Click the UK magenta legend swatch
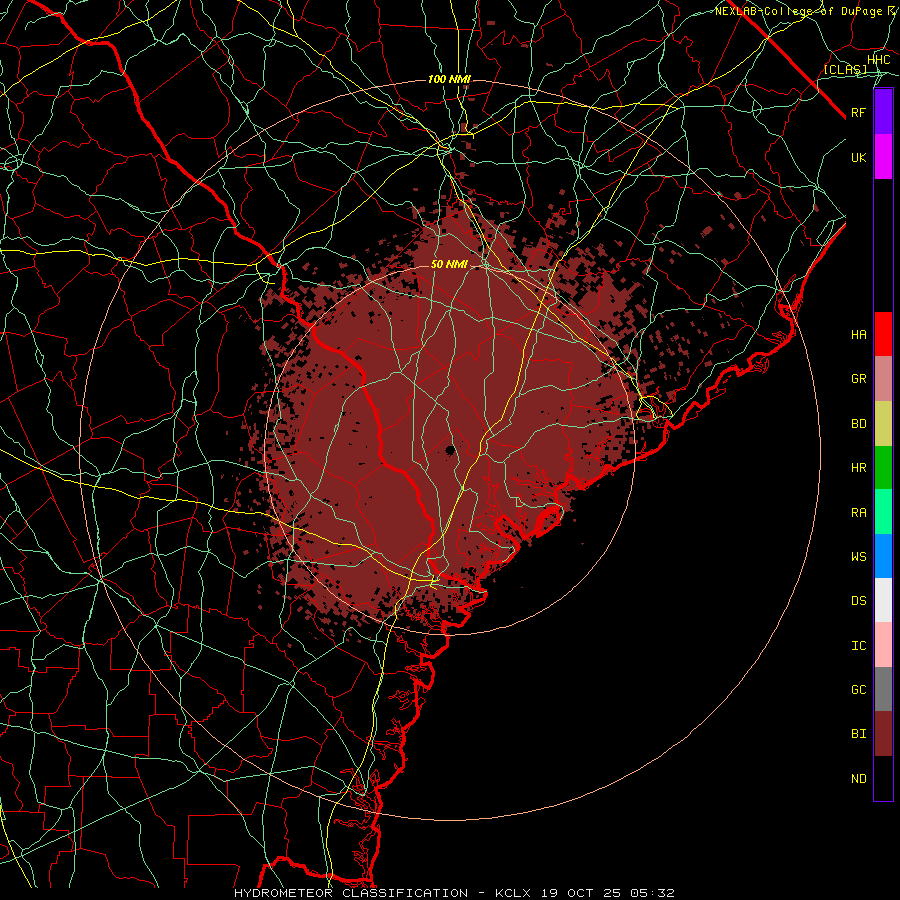 coord(883,157)
